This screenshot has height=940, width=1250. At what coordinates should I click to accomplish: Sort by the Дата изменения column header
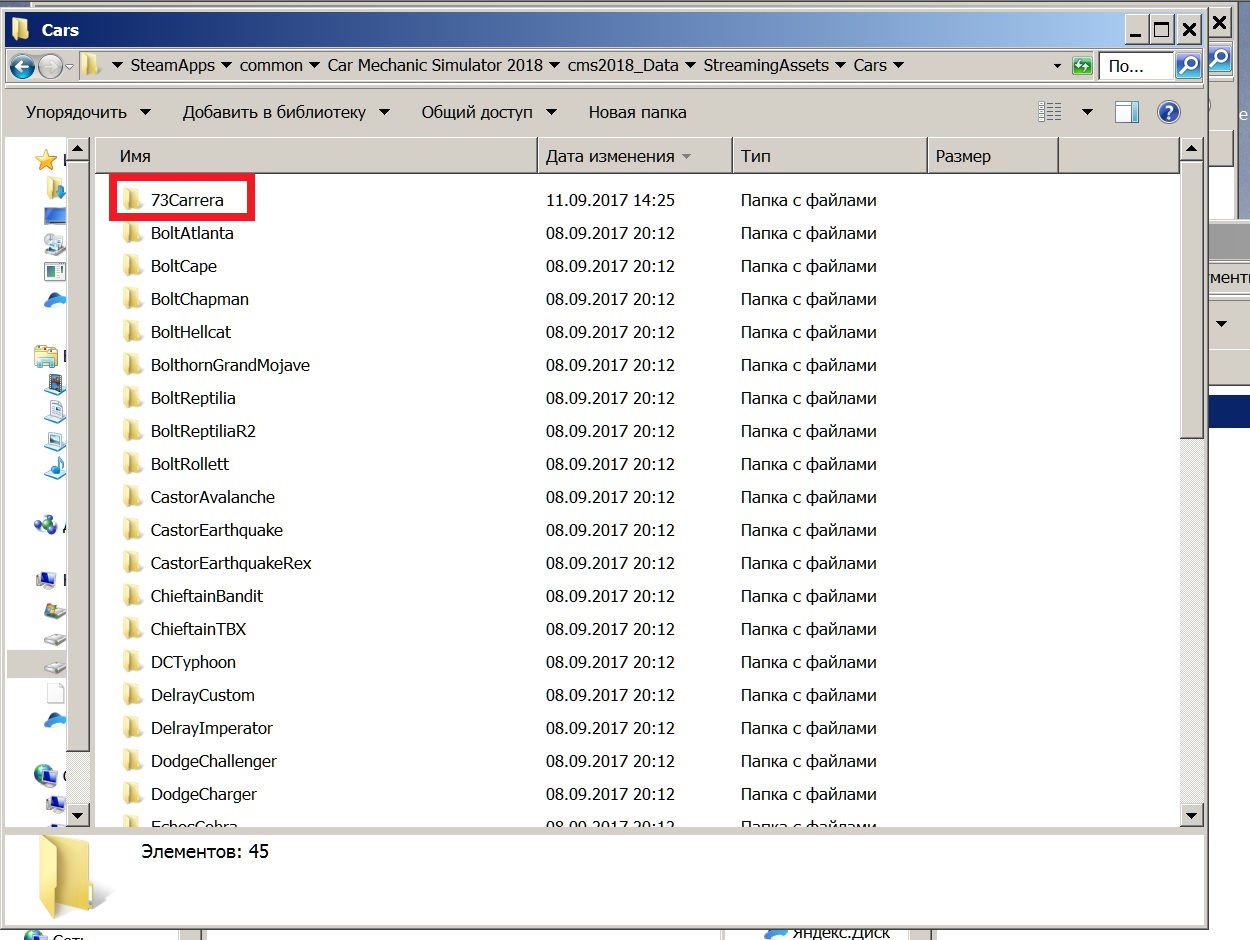[x=635, y=156]
